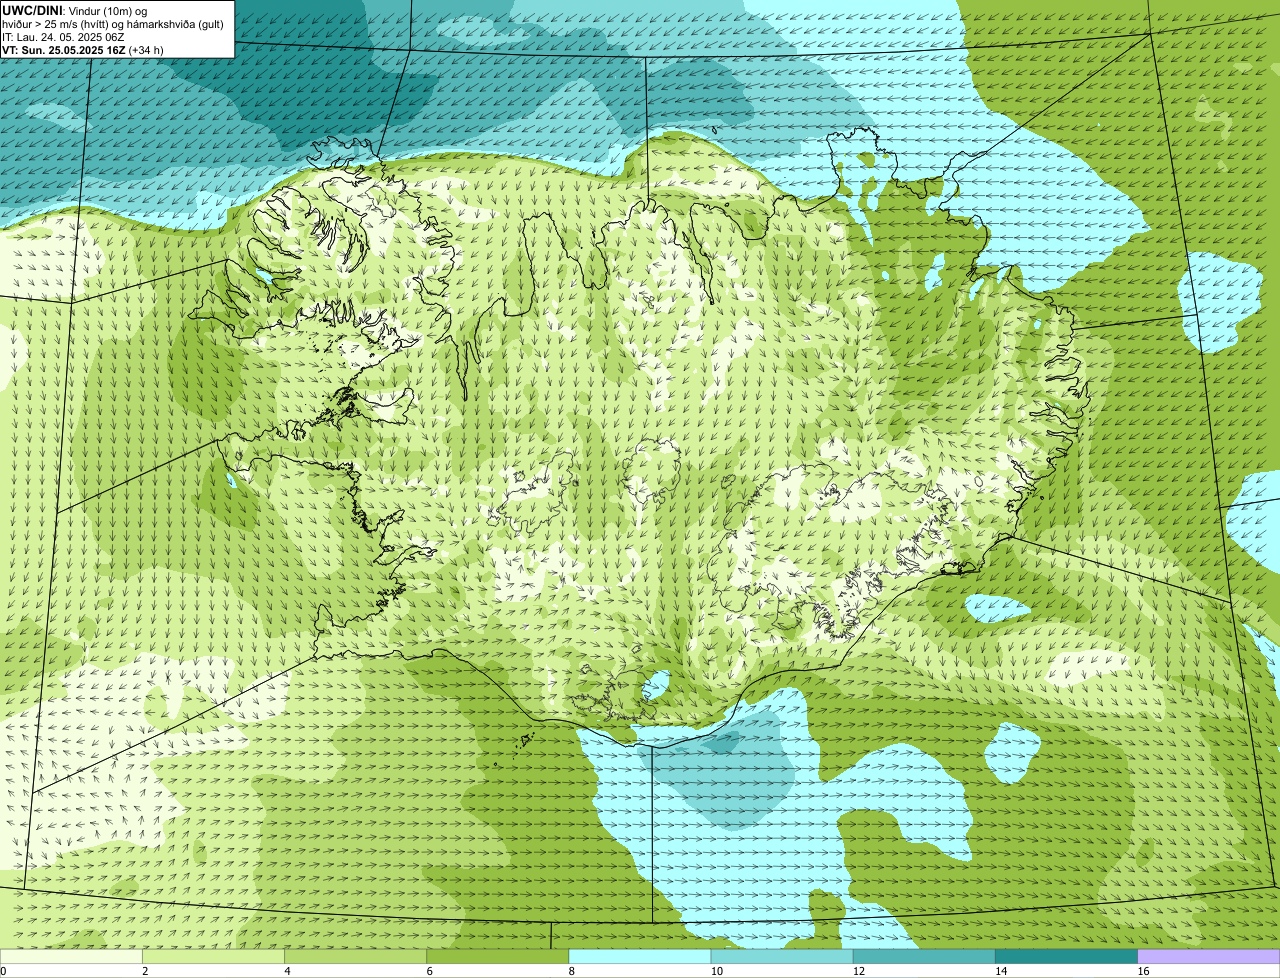The image size is (1280, 978).
Task: Click the legend scale label '8'
Action: pos(572,971)
